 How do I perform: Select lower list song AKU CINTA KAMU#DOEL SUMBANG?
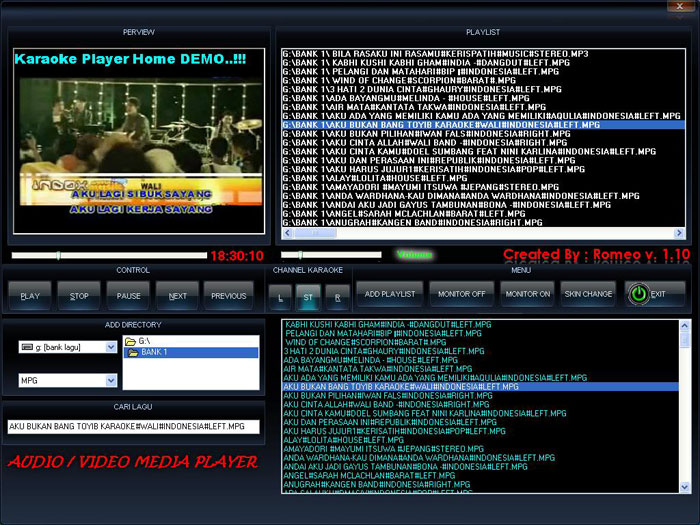click(481, 413)
